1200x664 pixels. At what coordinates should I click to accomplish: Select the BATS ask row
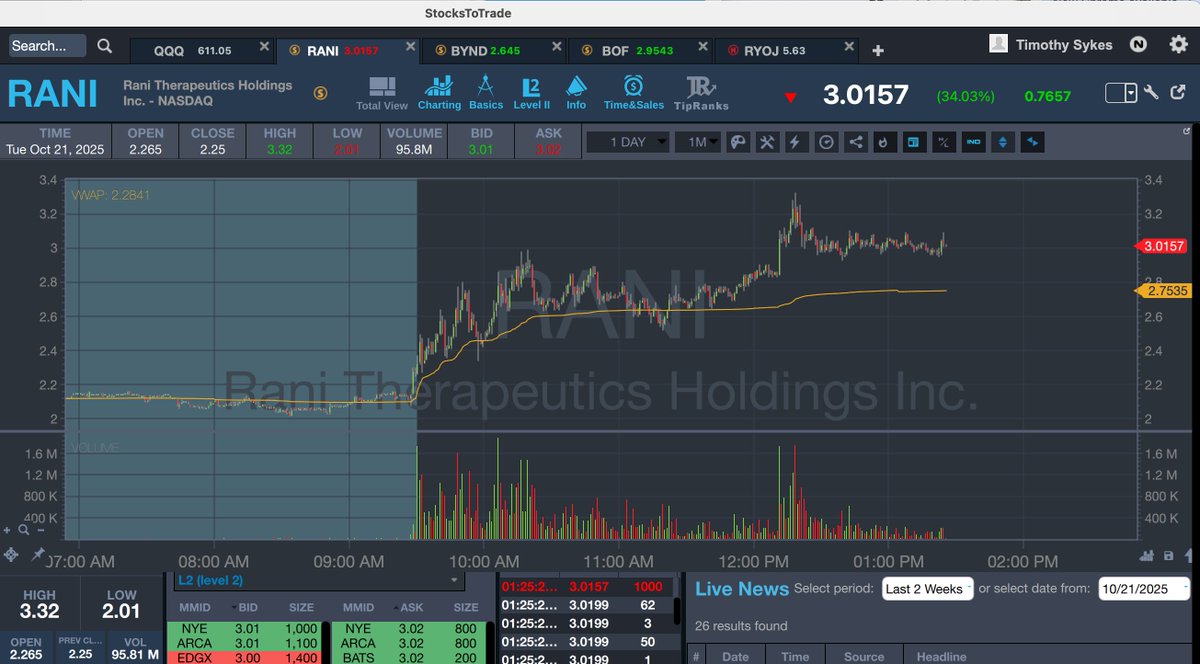409,658
